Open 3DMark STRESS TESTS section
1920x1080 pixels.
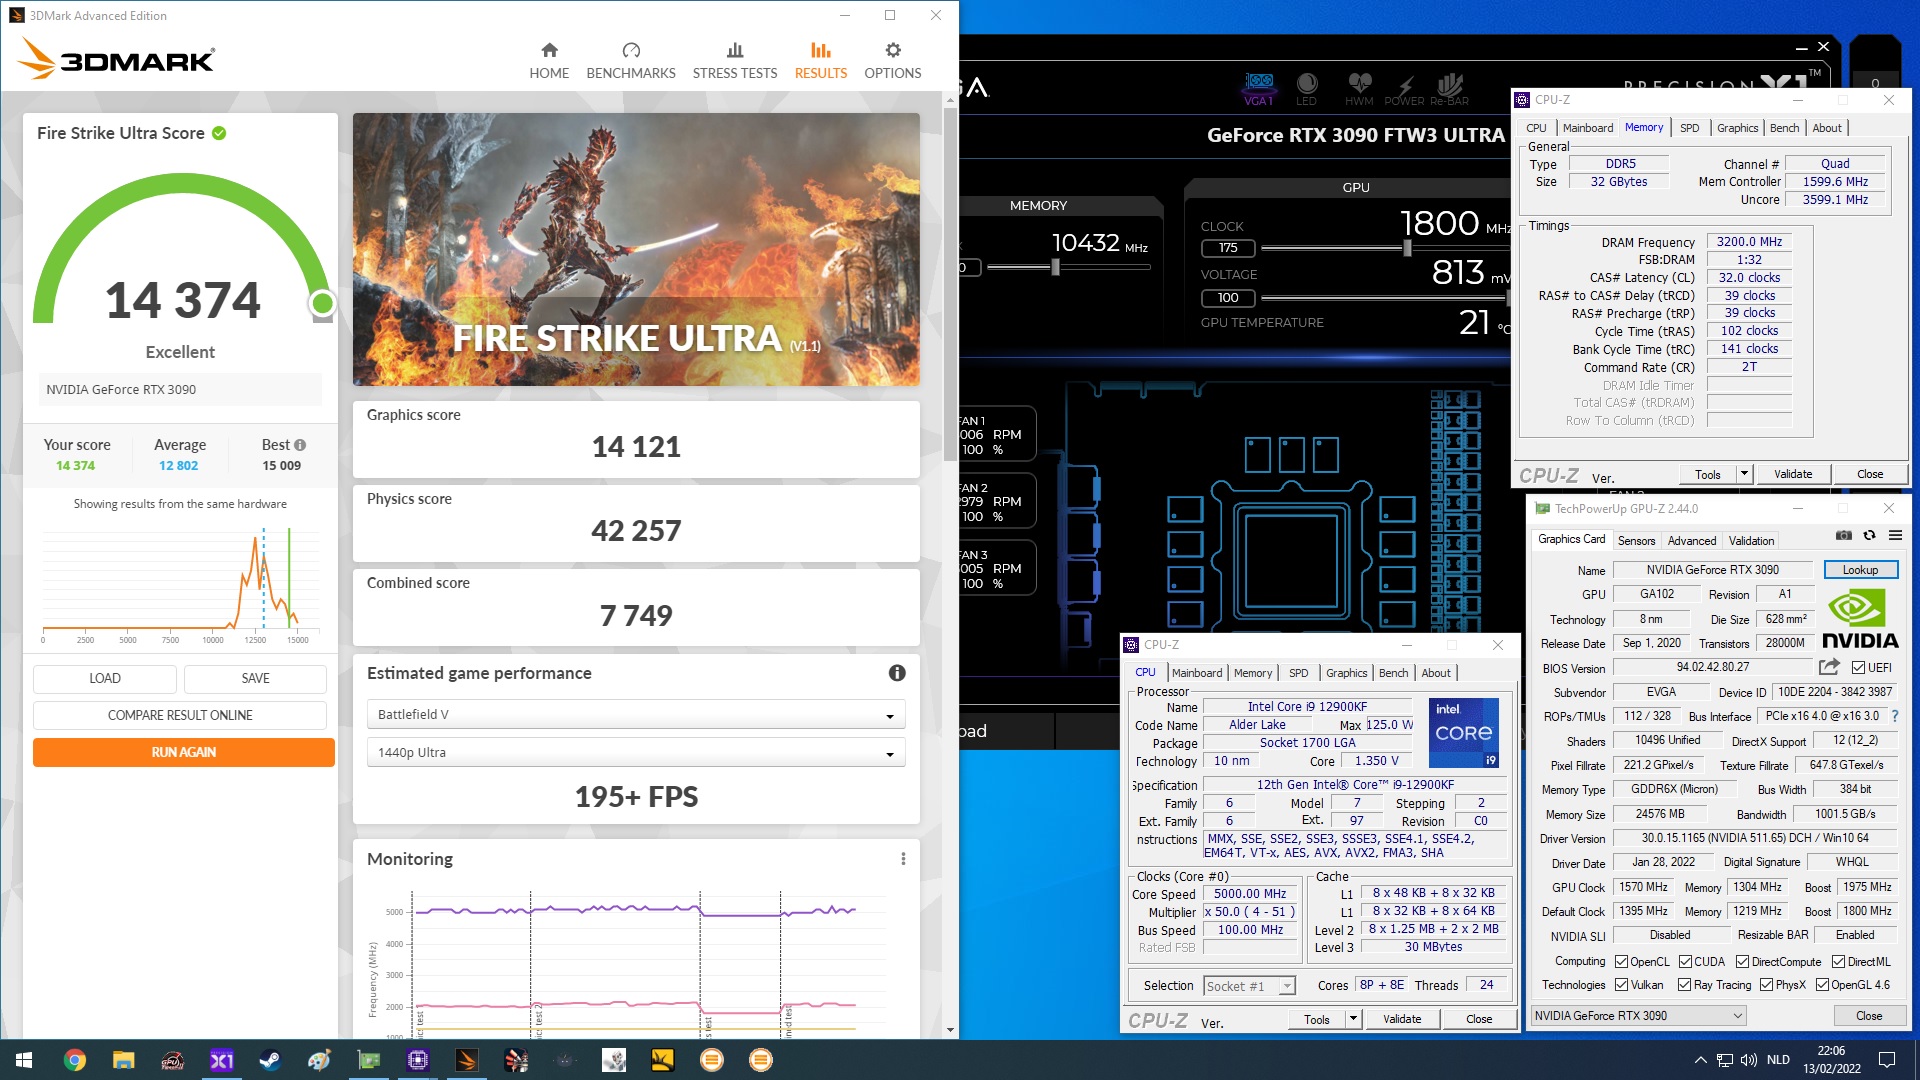pos(735,61)
